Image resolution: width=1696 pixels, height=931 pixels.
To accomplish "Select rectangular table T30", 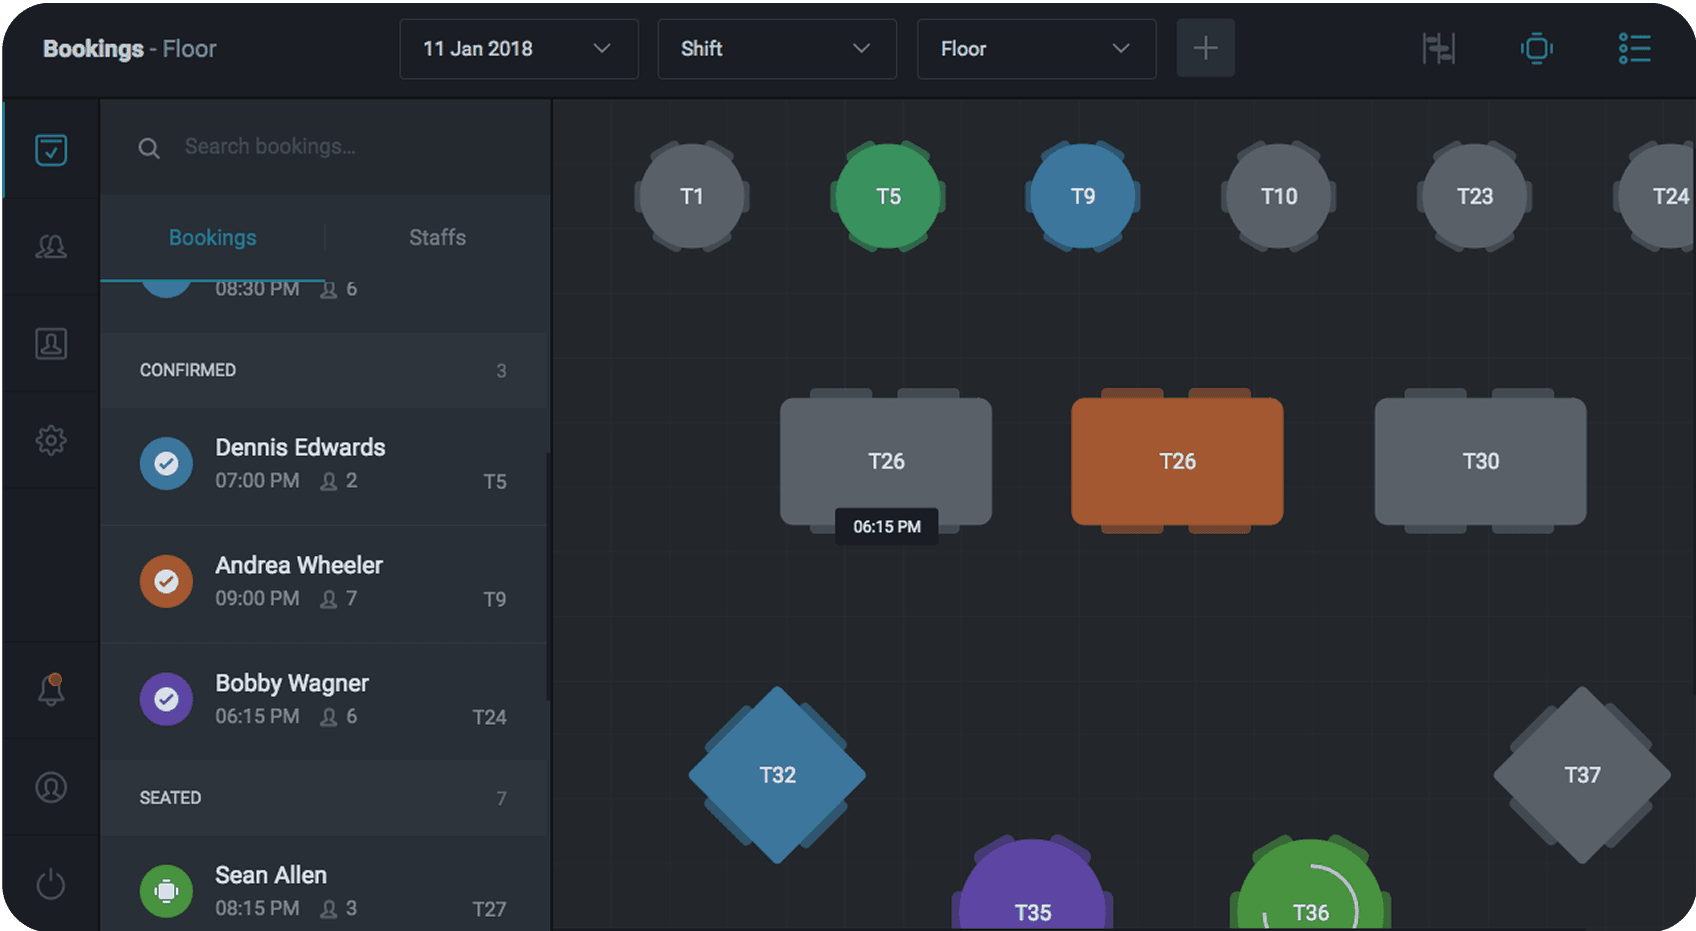I will 1481,461.
